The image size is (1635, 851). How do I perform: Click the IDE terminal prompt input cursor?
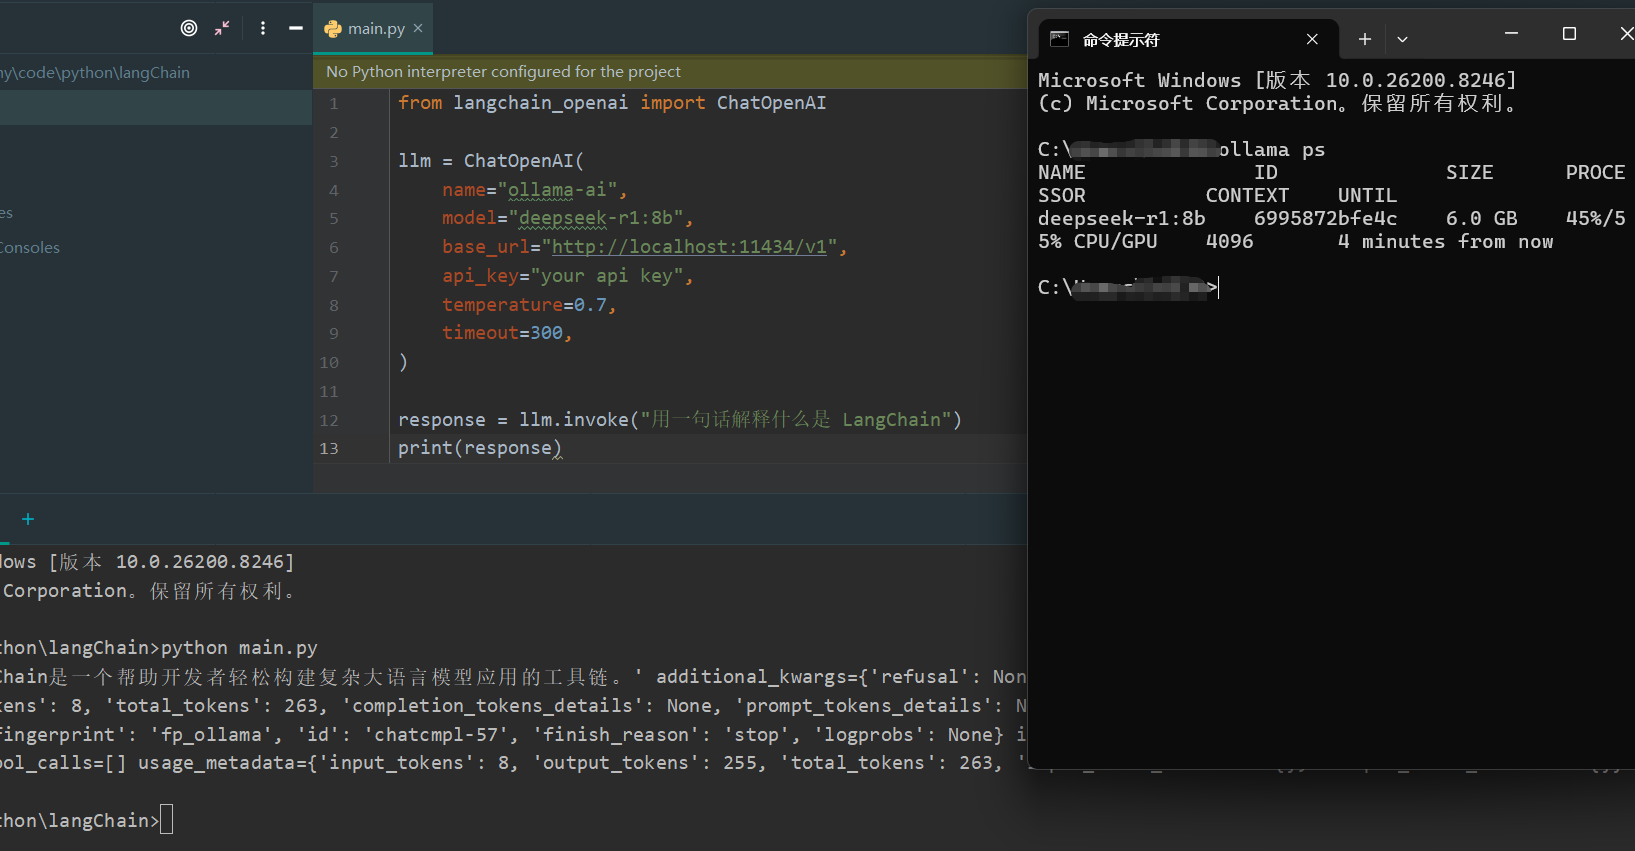tap(166, 820)
